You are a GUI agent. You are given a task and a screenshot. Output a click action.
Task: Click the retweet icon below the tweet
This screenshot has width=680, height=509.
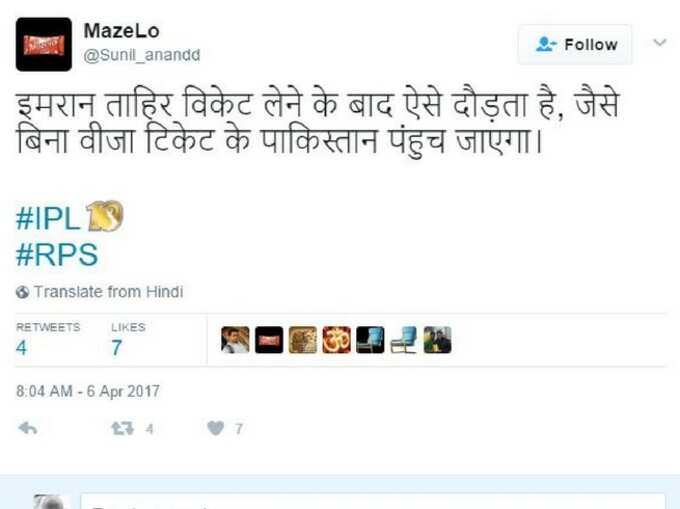tap(122, 429)
